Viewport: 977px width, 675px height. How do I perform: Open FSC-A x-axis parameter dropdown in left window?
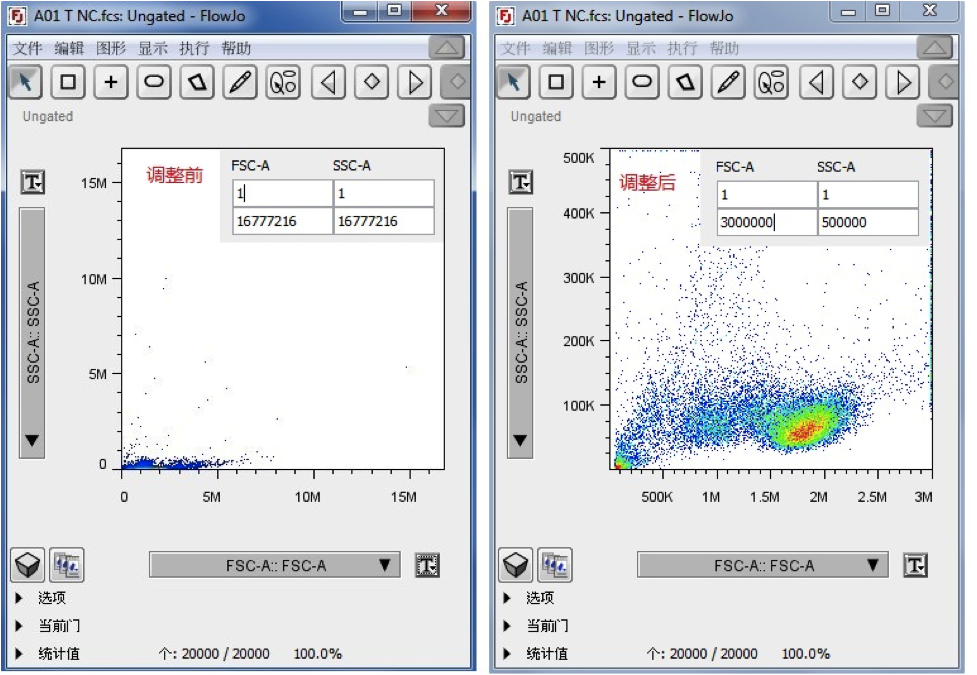click(274, 565)
